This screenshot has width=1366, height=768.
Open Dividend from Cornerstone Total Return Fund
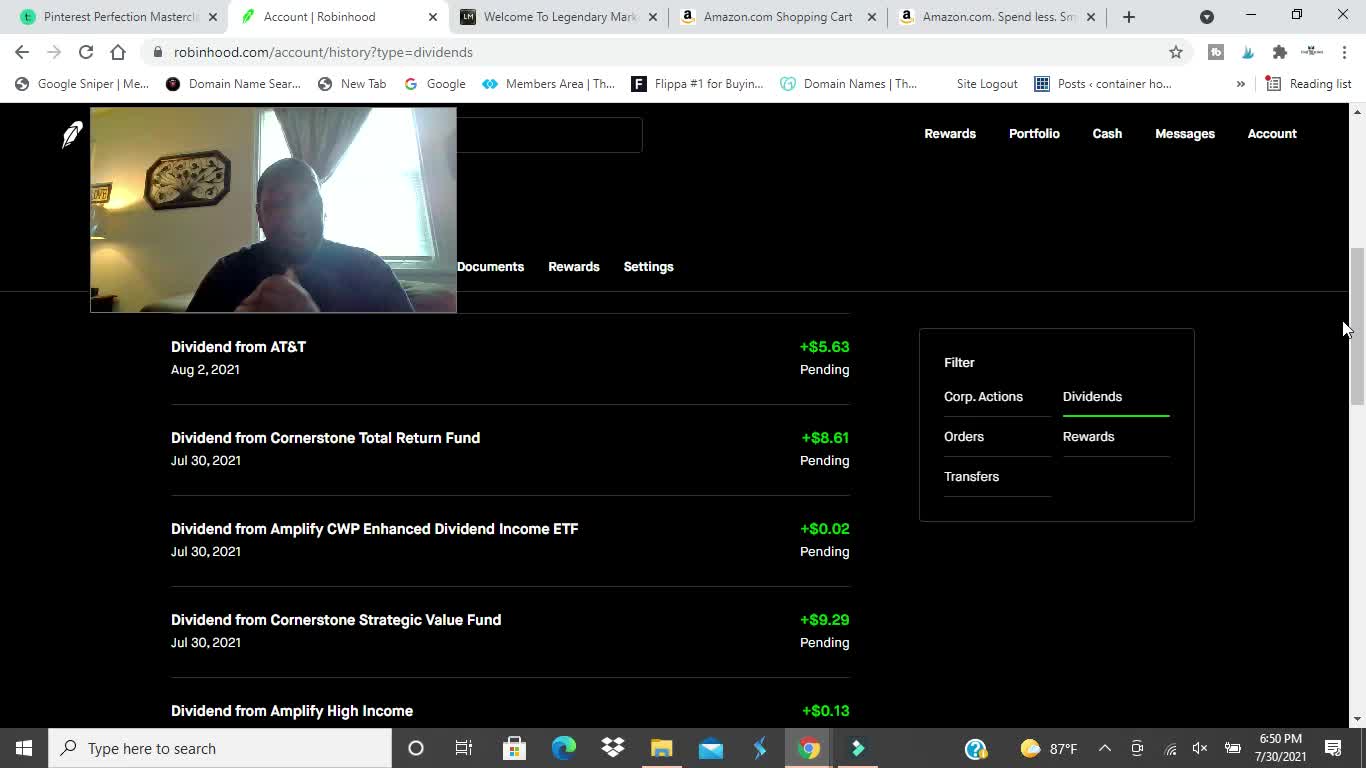pyautogui.click(x=510, y=449)
